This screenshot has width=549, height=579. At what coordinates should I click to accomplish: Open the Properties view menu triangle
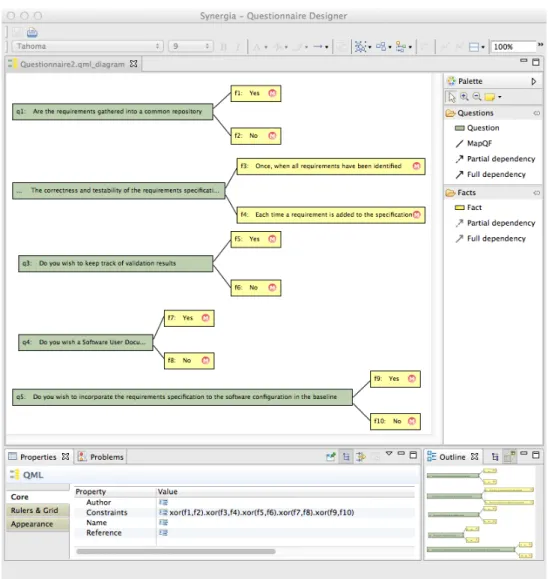(389, 453)
